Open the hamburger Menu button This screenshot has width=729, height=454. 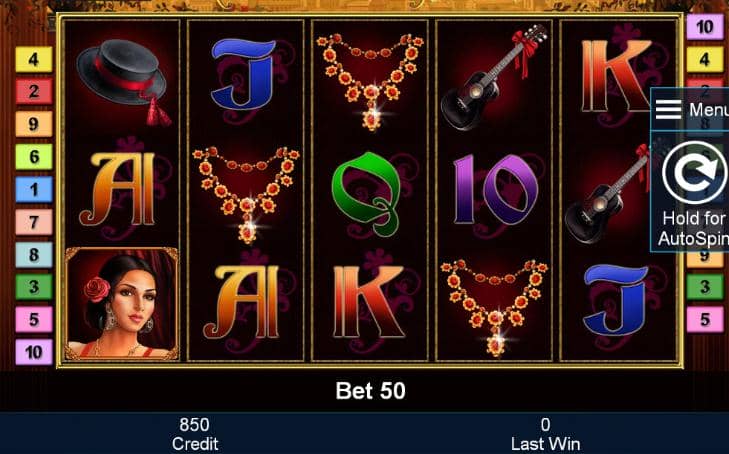click(x=690, y=110)
